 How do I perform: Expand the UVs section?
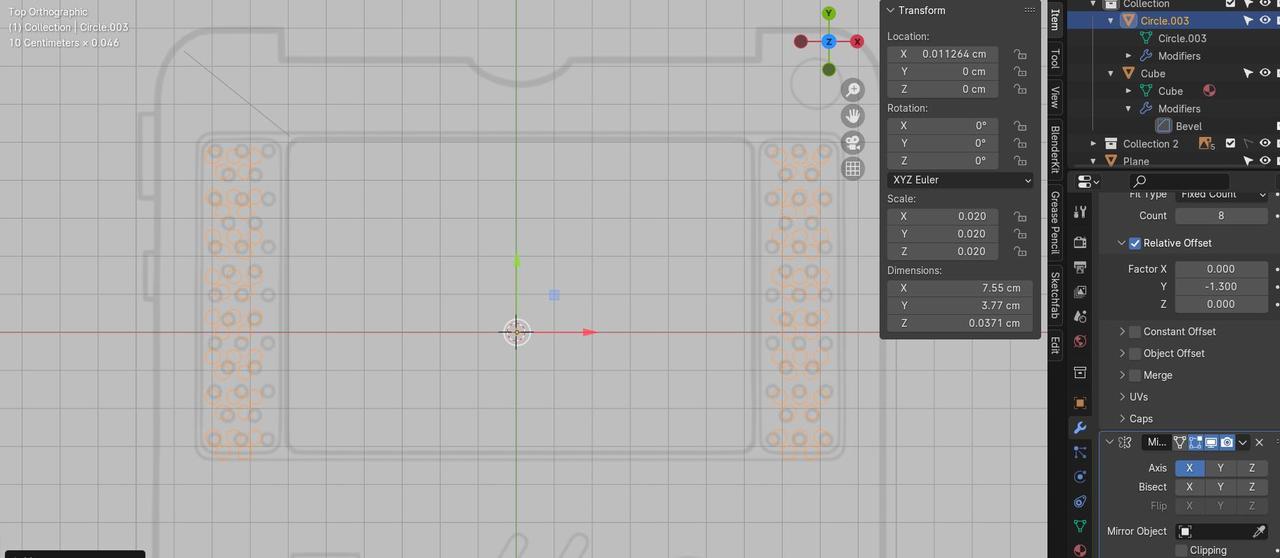pos(1122,397)
